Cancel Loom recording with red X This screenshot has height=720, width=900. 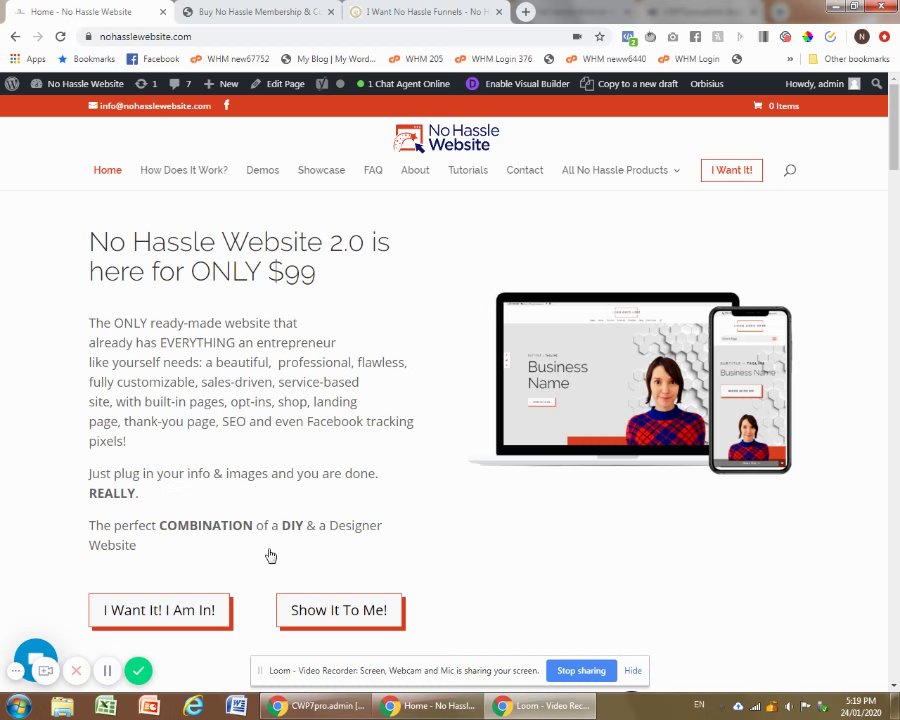tap(76, 671)
